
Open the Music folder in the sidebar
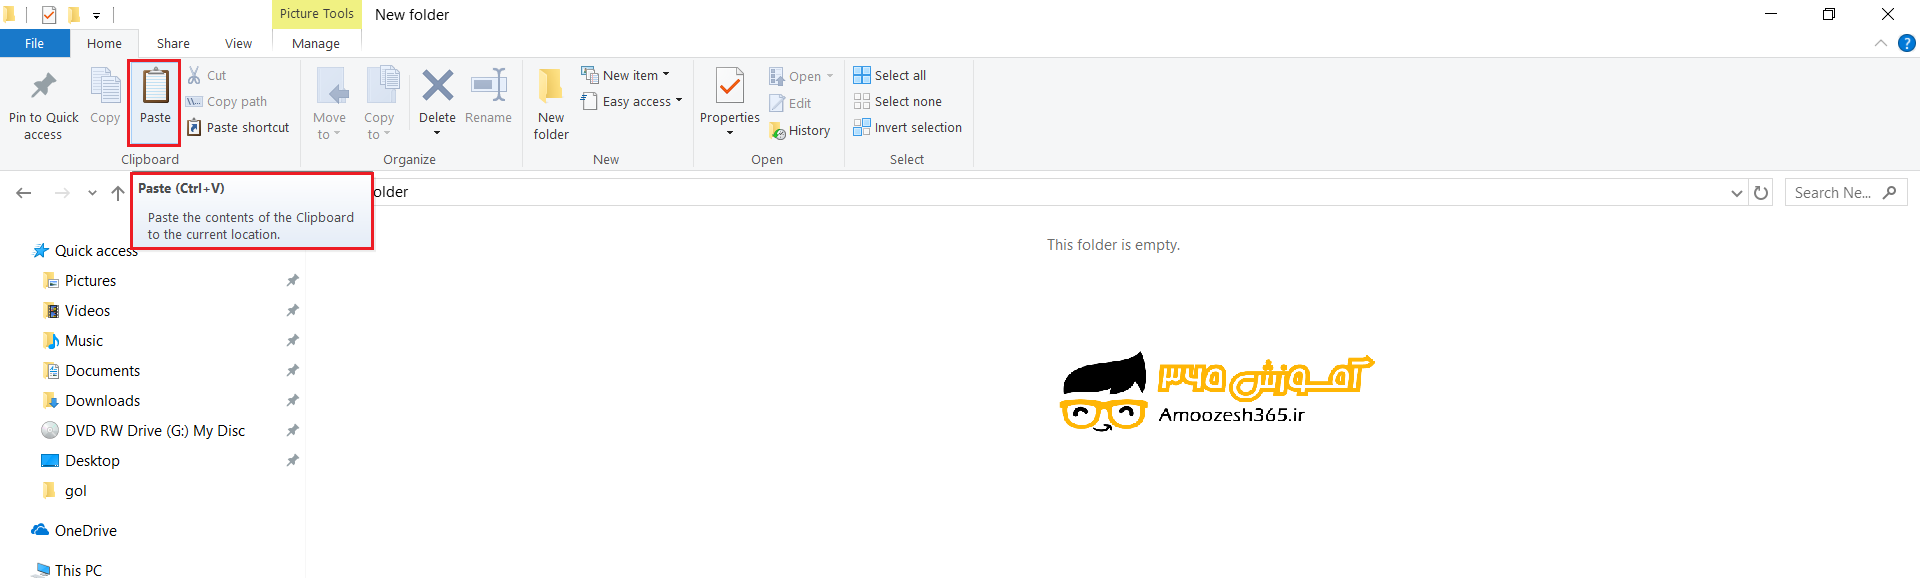tap(73, 341)
